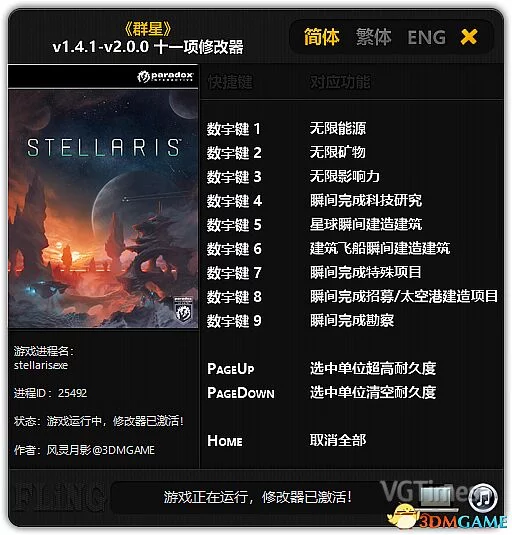This screenshot has width=512, height=535.
Task: Enable 星球瞬间建造建筑 option
Action: (x=366, y=225)
